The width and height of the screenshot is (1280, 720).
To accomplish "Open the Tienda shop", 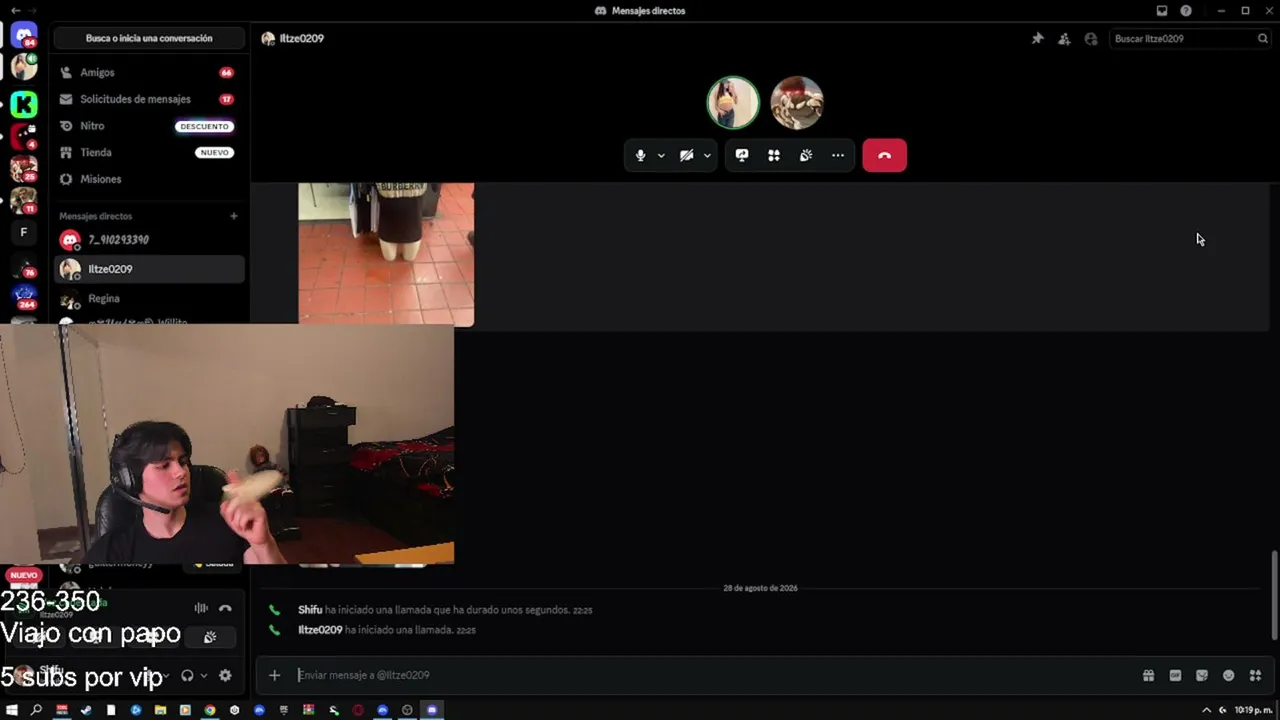I will (x=149, y=152).
